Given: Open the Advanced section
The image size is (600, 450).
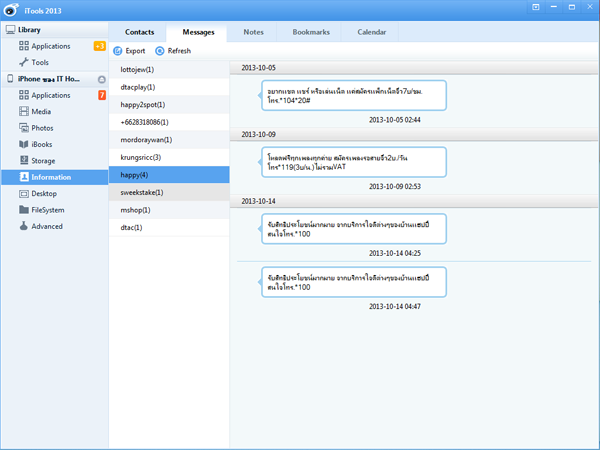Looking at the screenshot, I should coord(46,226).
